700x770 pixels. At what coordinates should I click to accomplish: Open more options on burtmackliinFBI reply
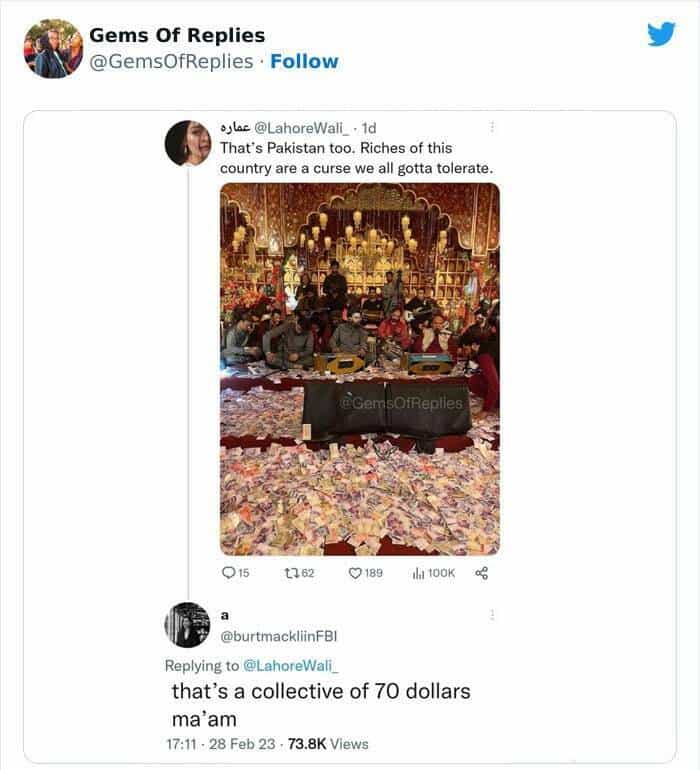point(491,615)
